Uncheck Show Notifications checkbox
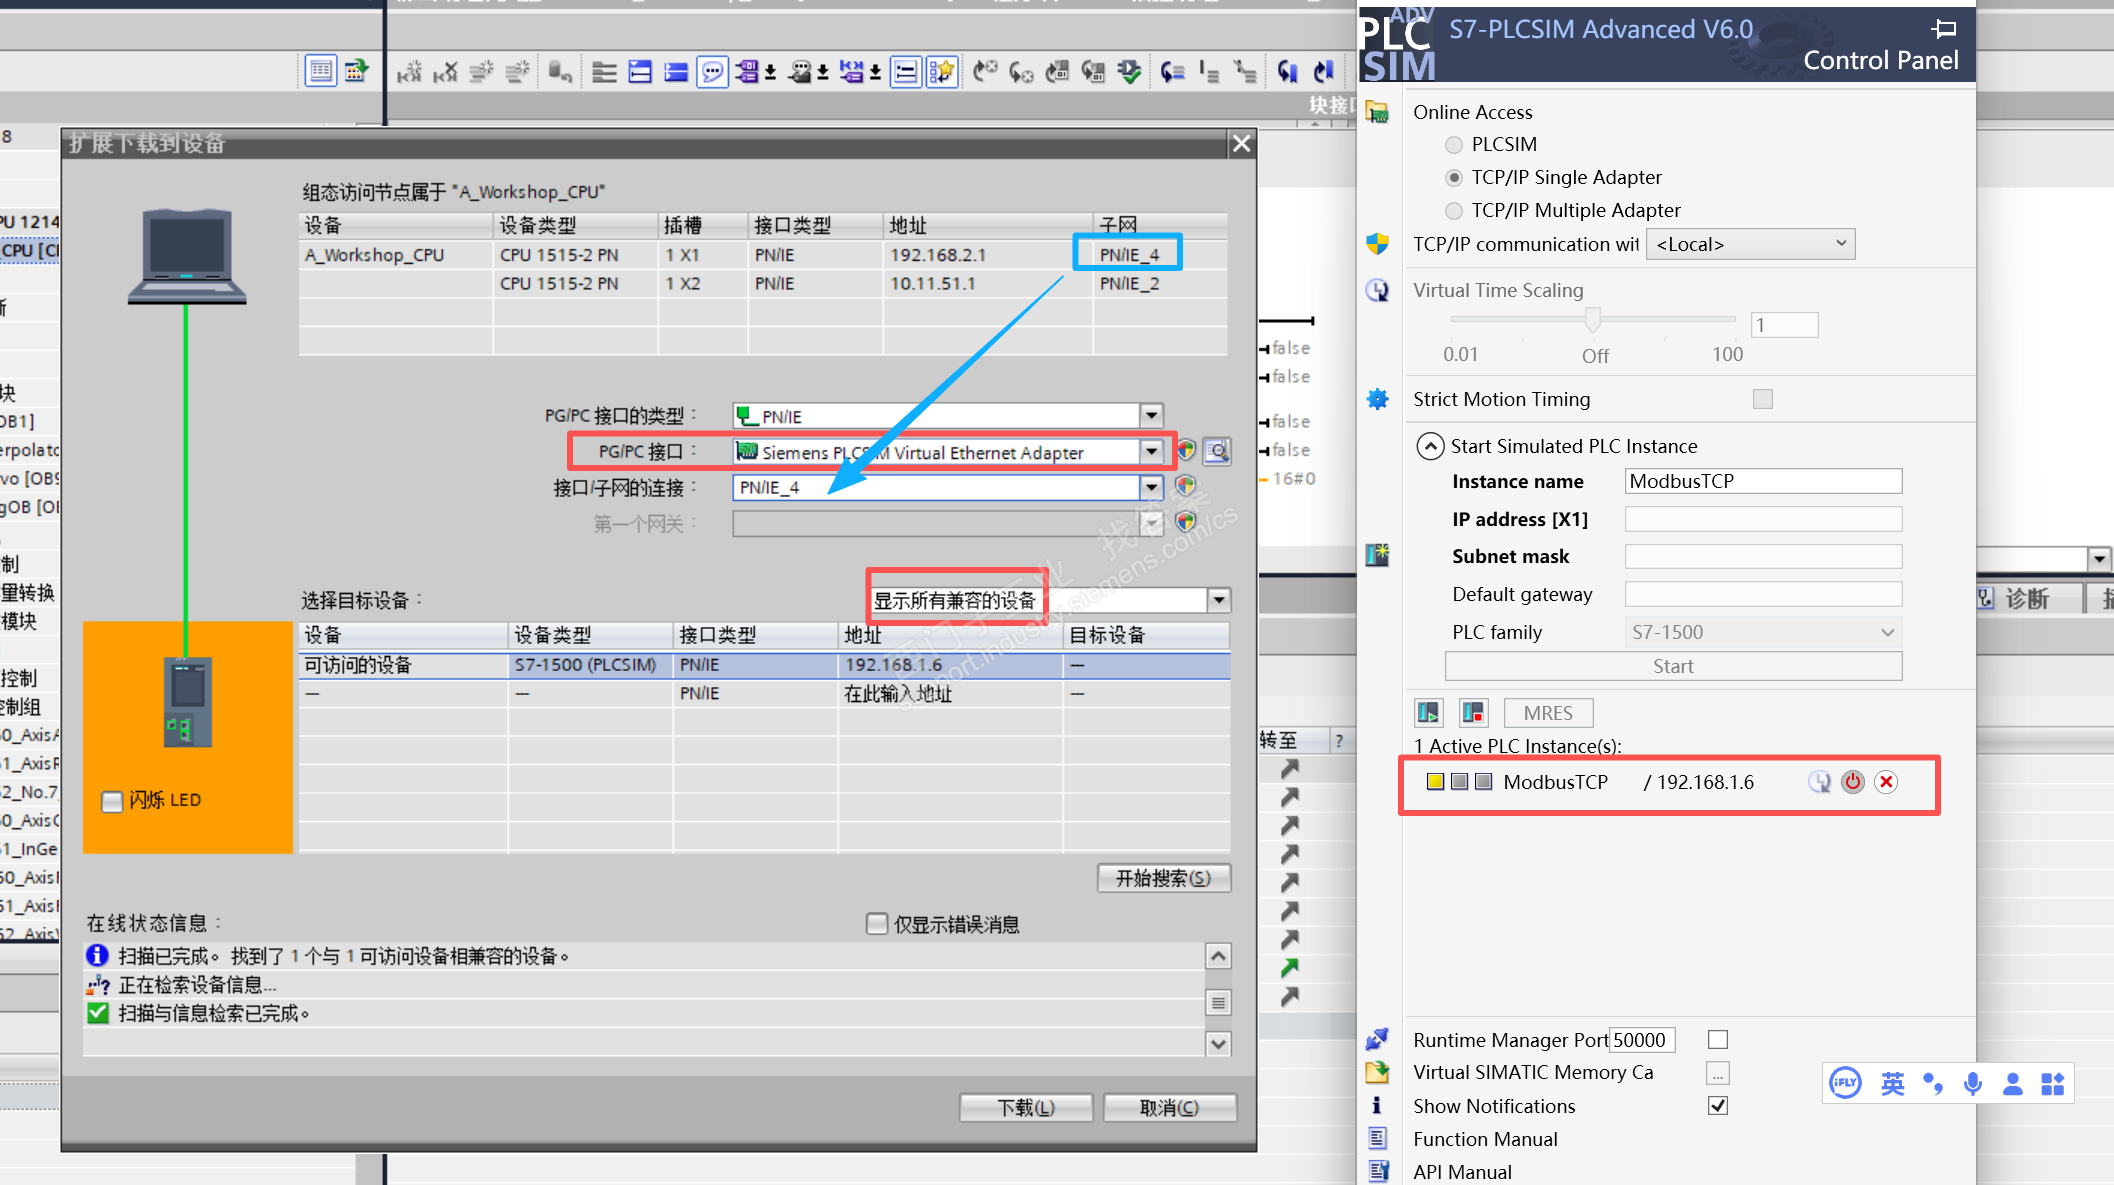 coord(1718,1106)
